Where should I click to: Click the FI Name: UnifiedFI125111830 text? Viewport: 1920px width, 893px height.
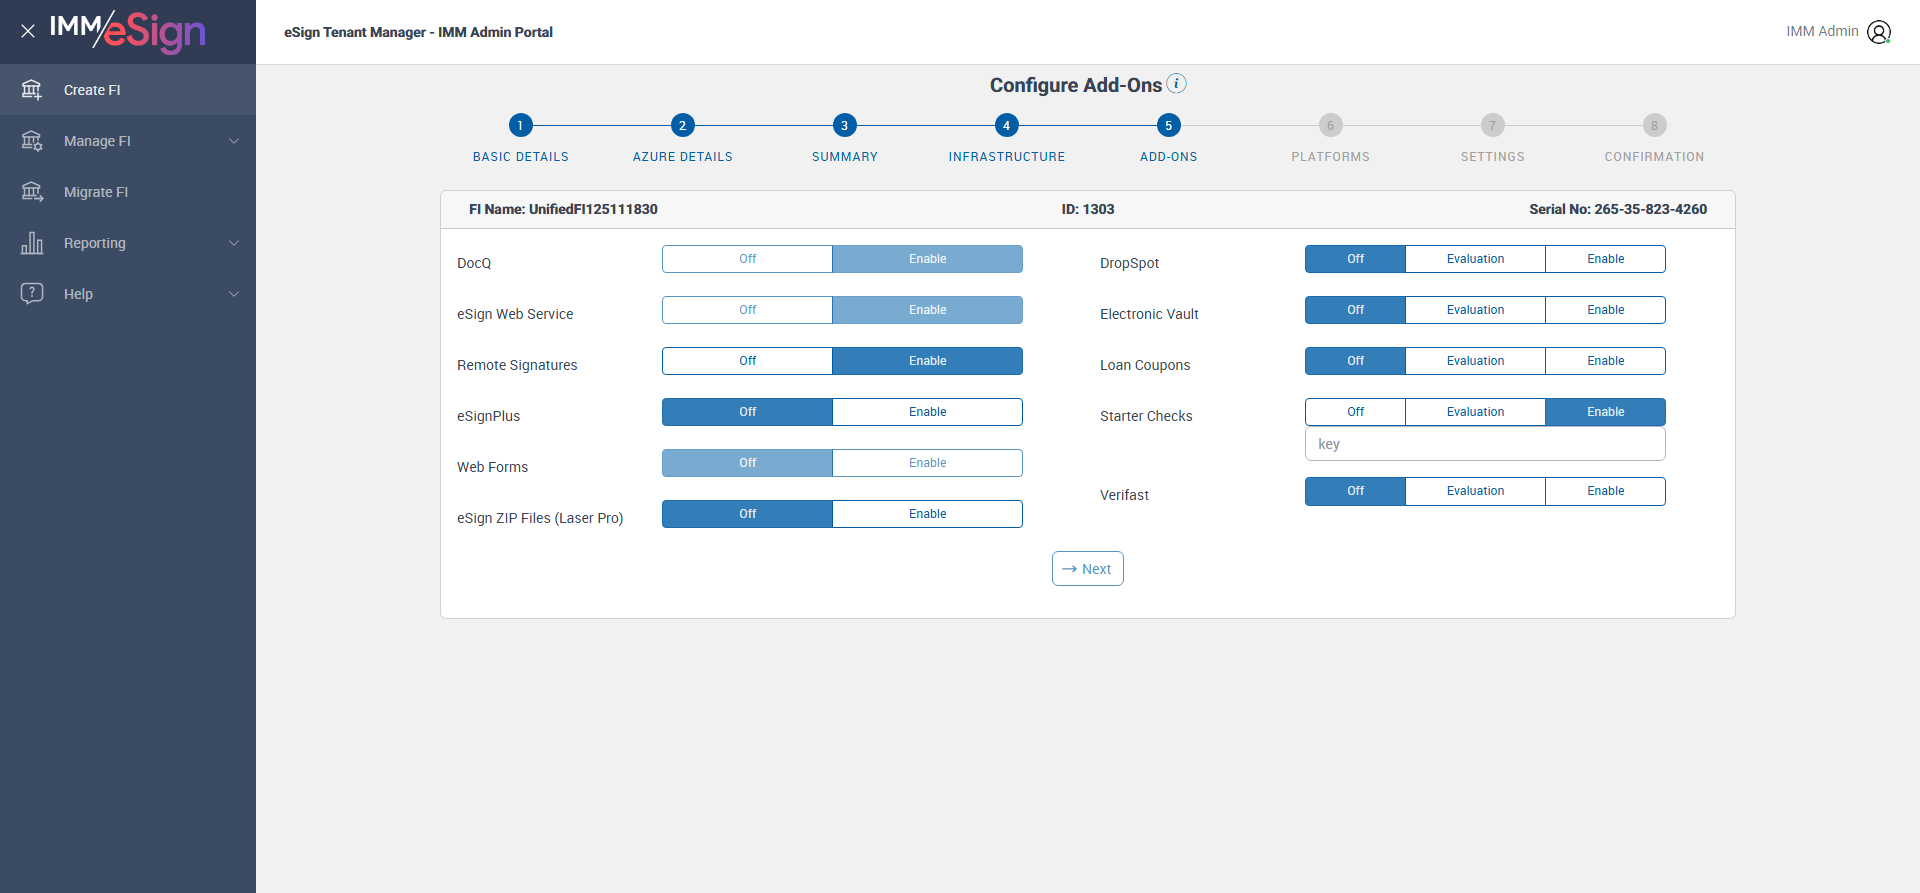tap(563, 209)
